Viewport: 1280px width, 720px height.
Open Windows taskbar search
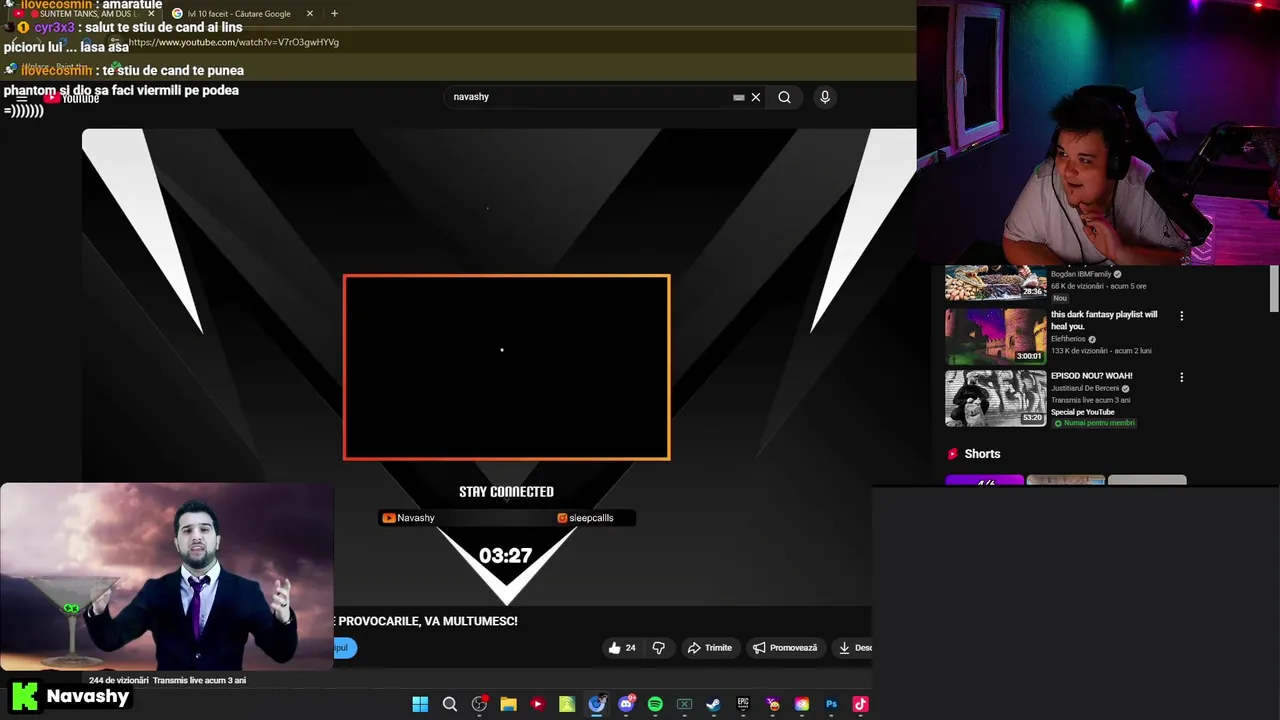[450, 704]
